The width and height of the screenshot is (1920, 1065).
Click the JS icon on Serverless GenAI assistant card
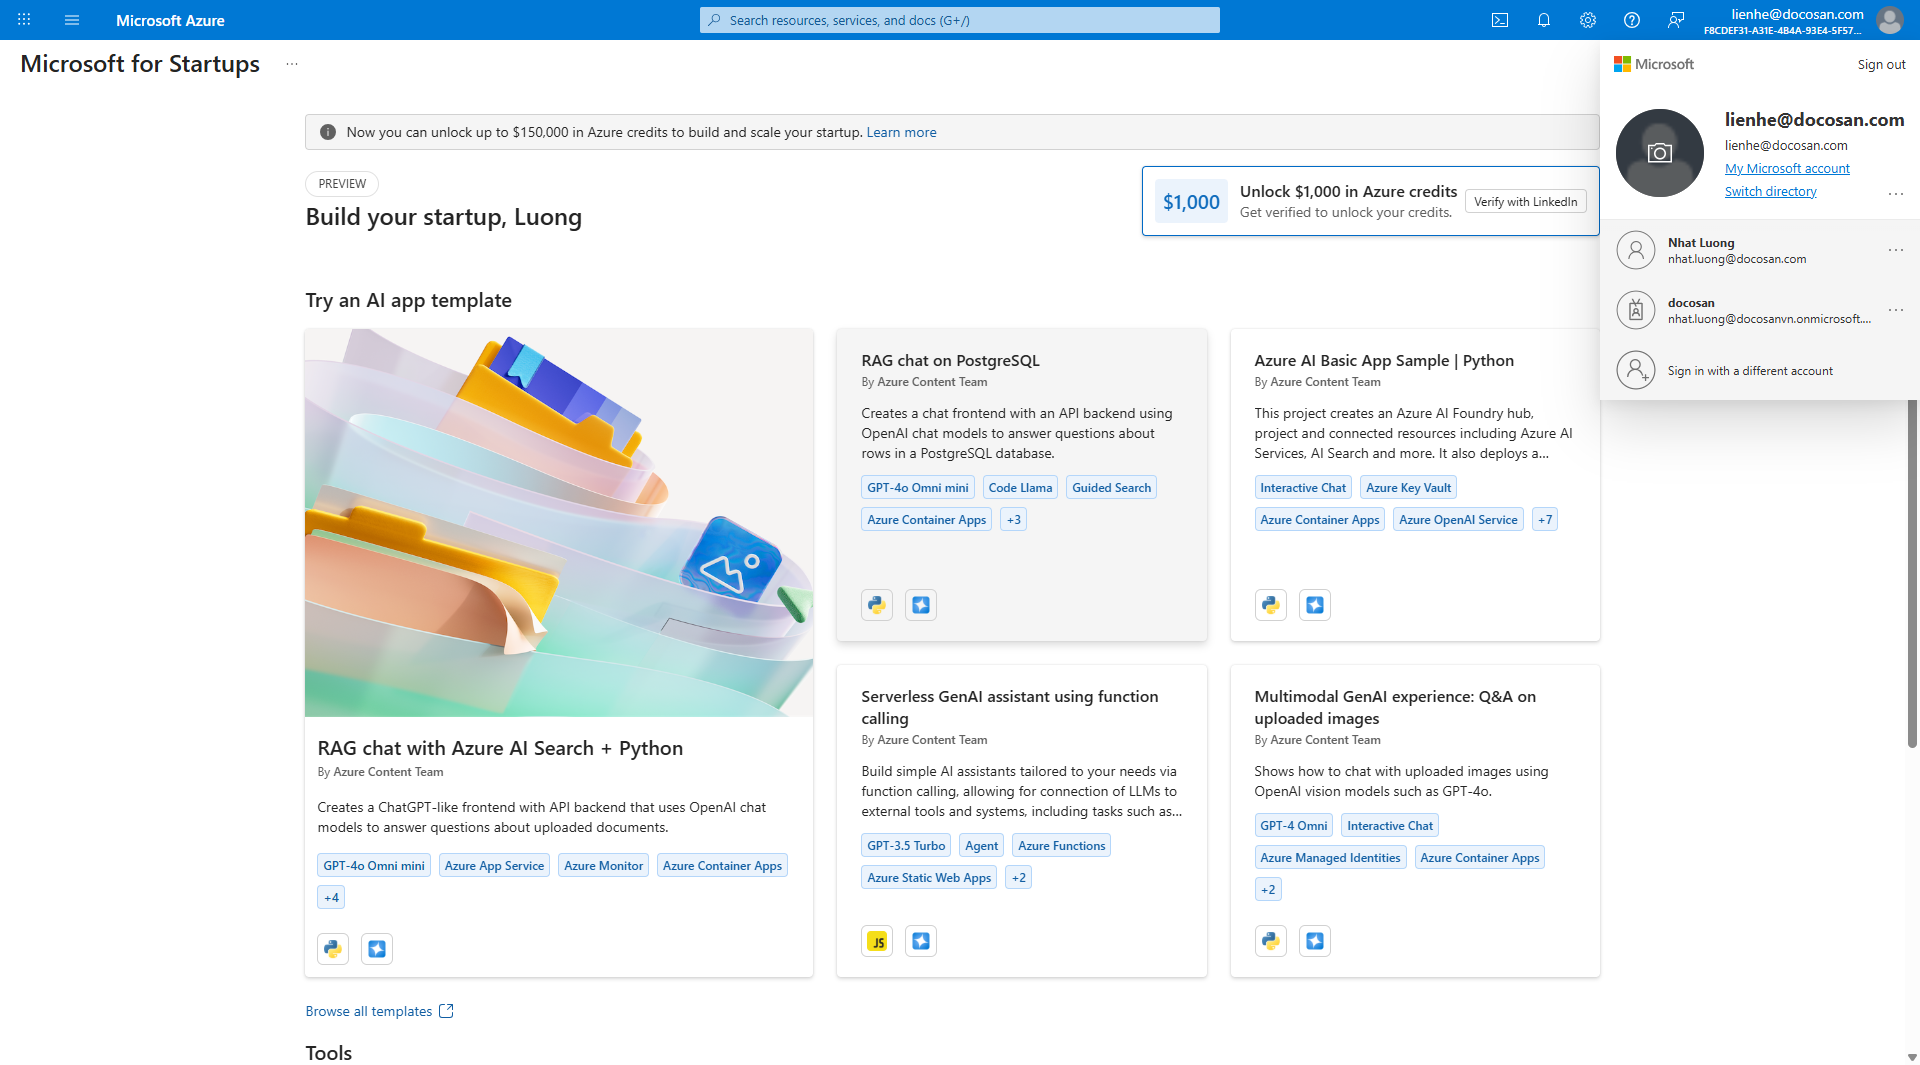[x=877, y=941]
